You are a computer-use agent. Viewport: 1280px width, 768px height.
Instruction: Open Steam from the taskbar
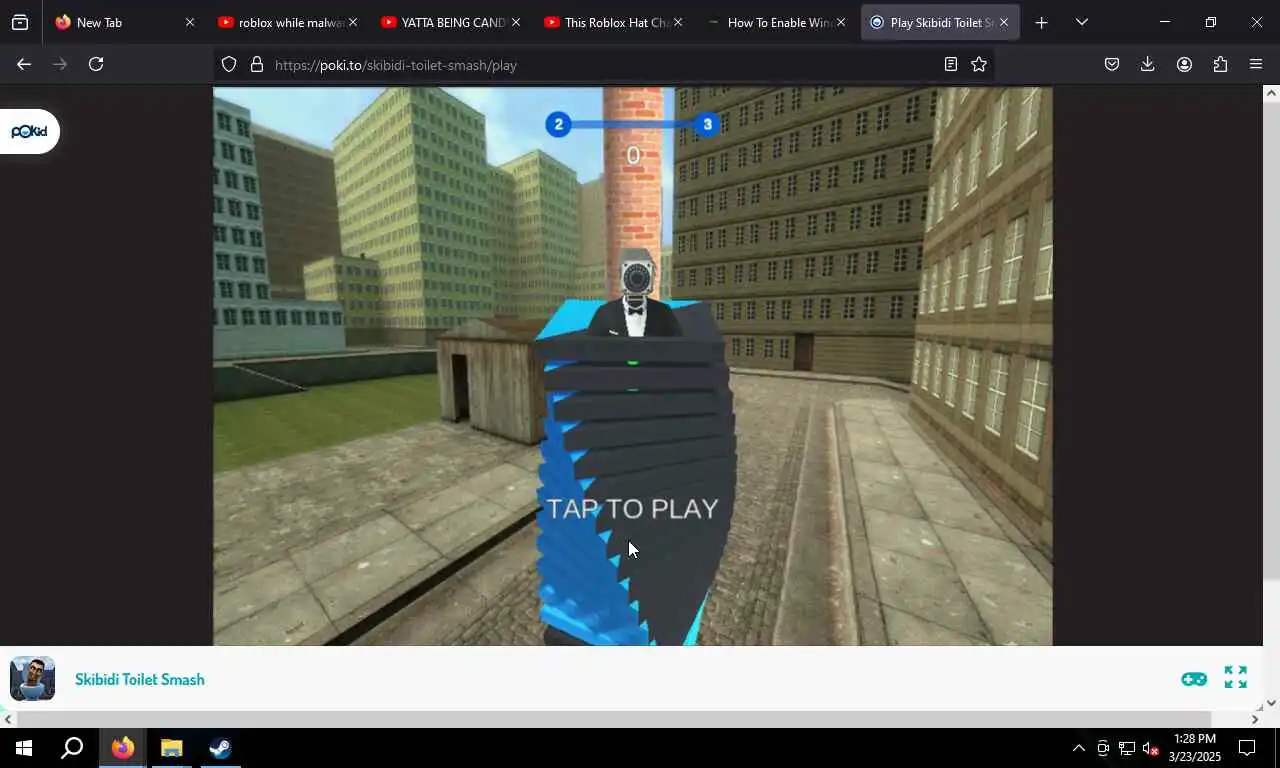tap(220, 748)
